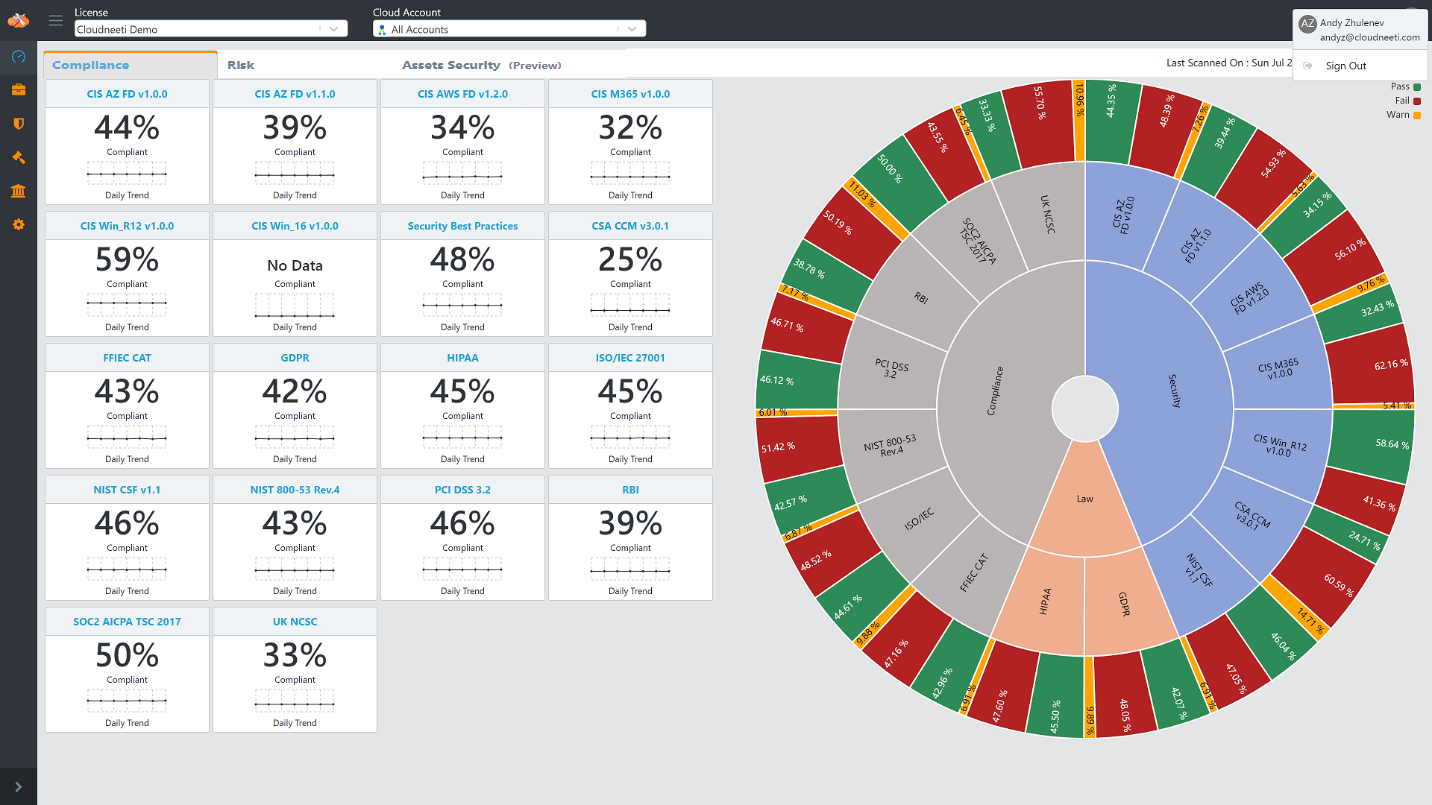Image resolution: width=1432 pixels, height=805 pixels.
Task: Open the CSA CCM v3.0.1 card title
Action: [630, 226]
